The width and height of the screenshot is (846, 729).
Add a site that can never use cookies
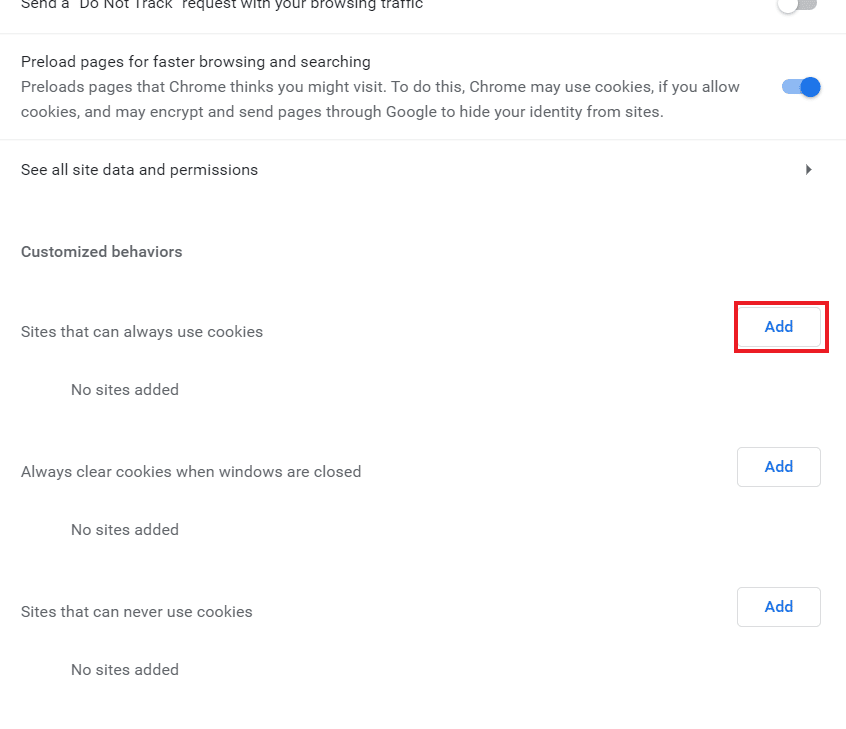pyautogui.click(x=779, y=607)
